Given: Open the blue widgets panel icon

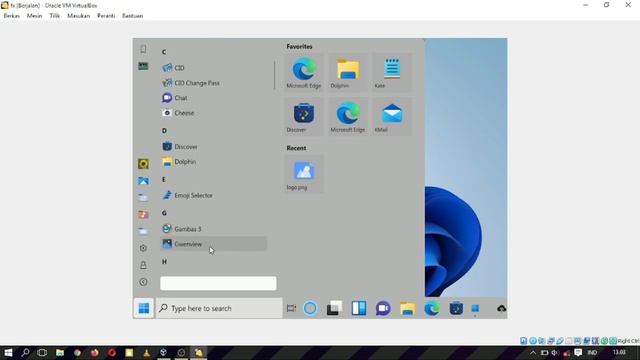Looking at the screenshot, I should point(359,308).
